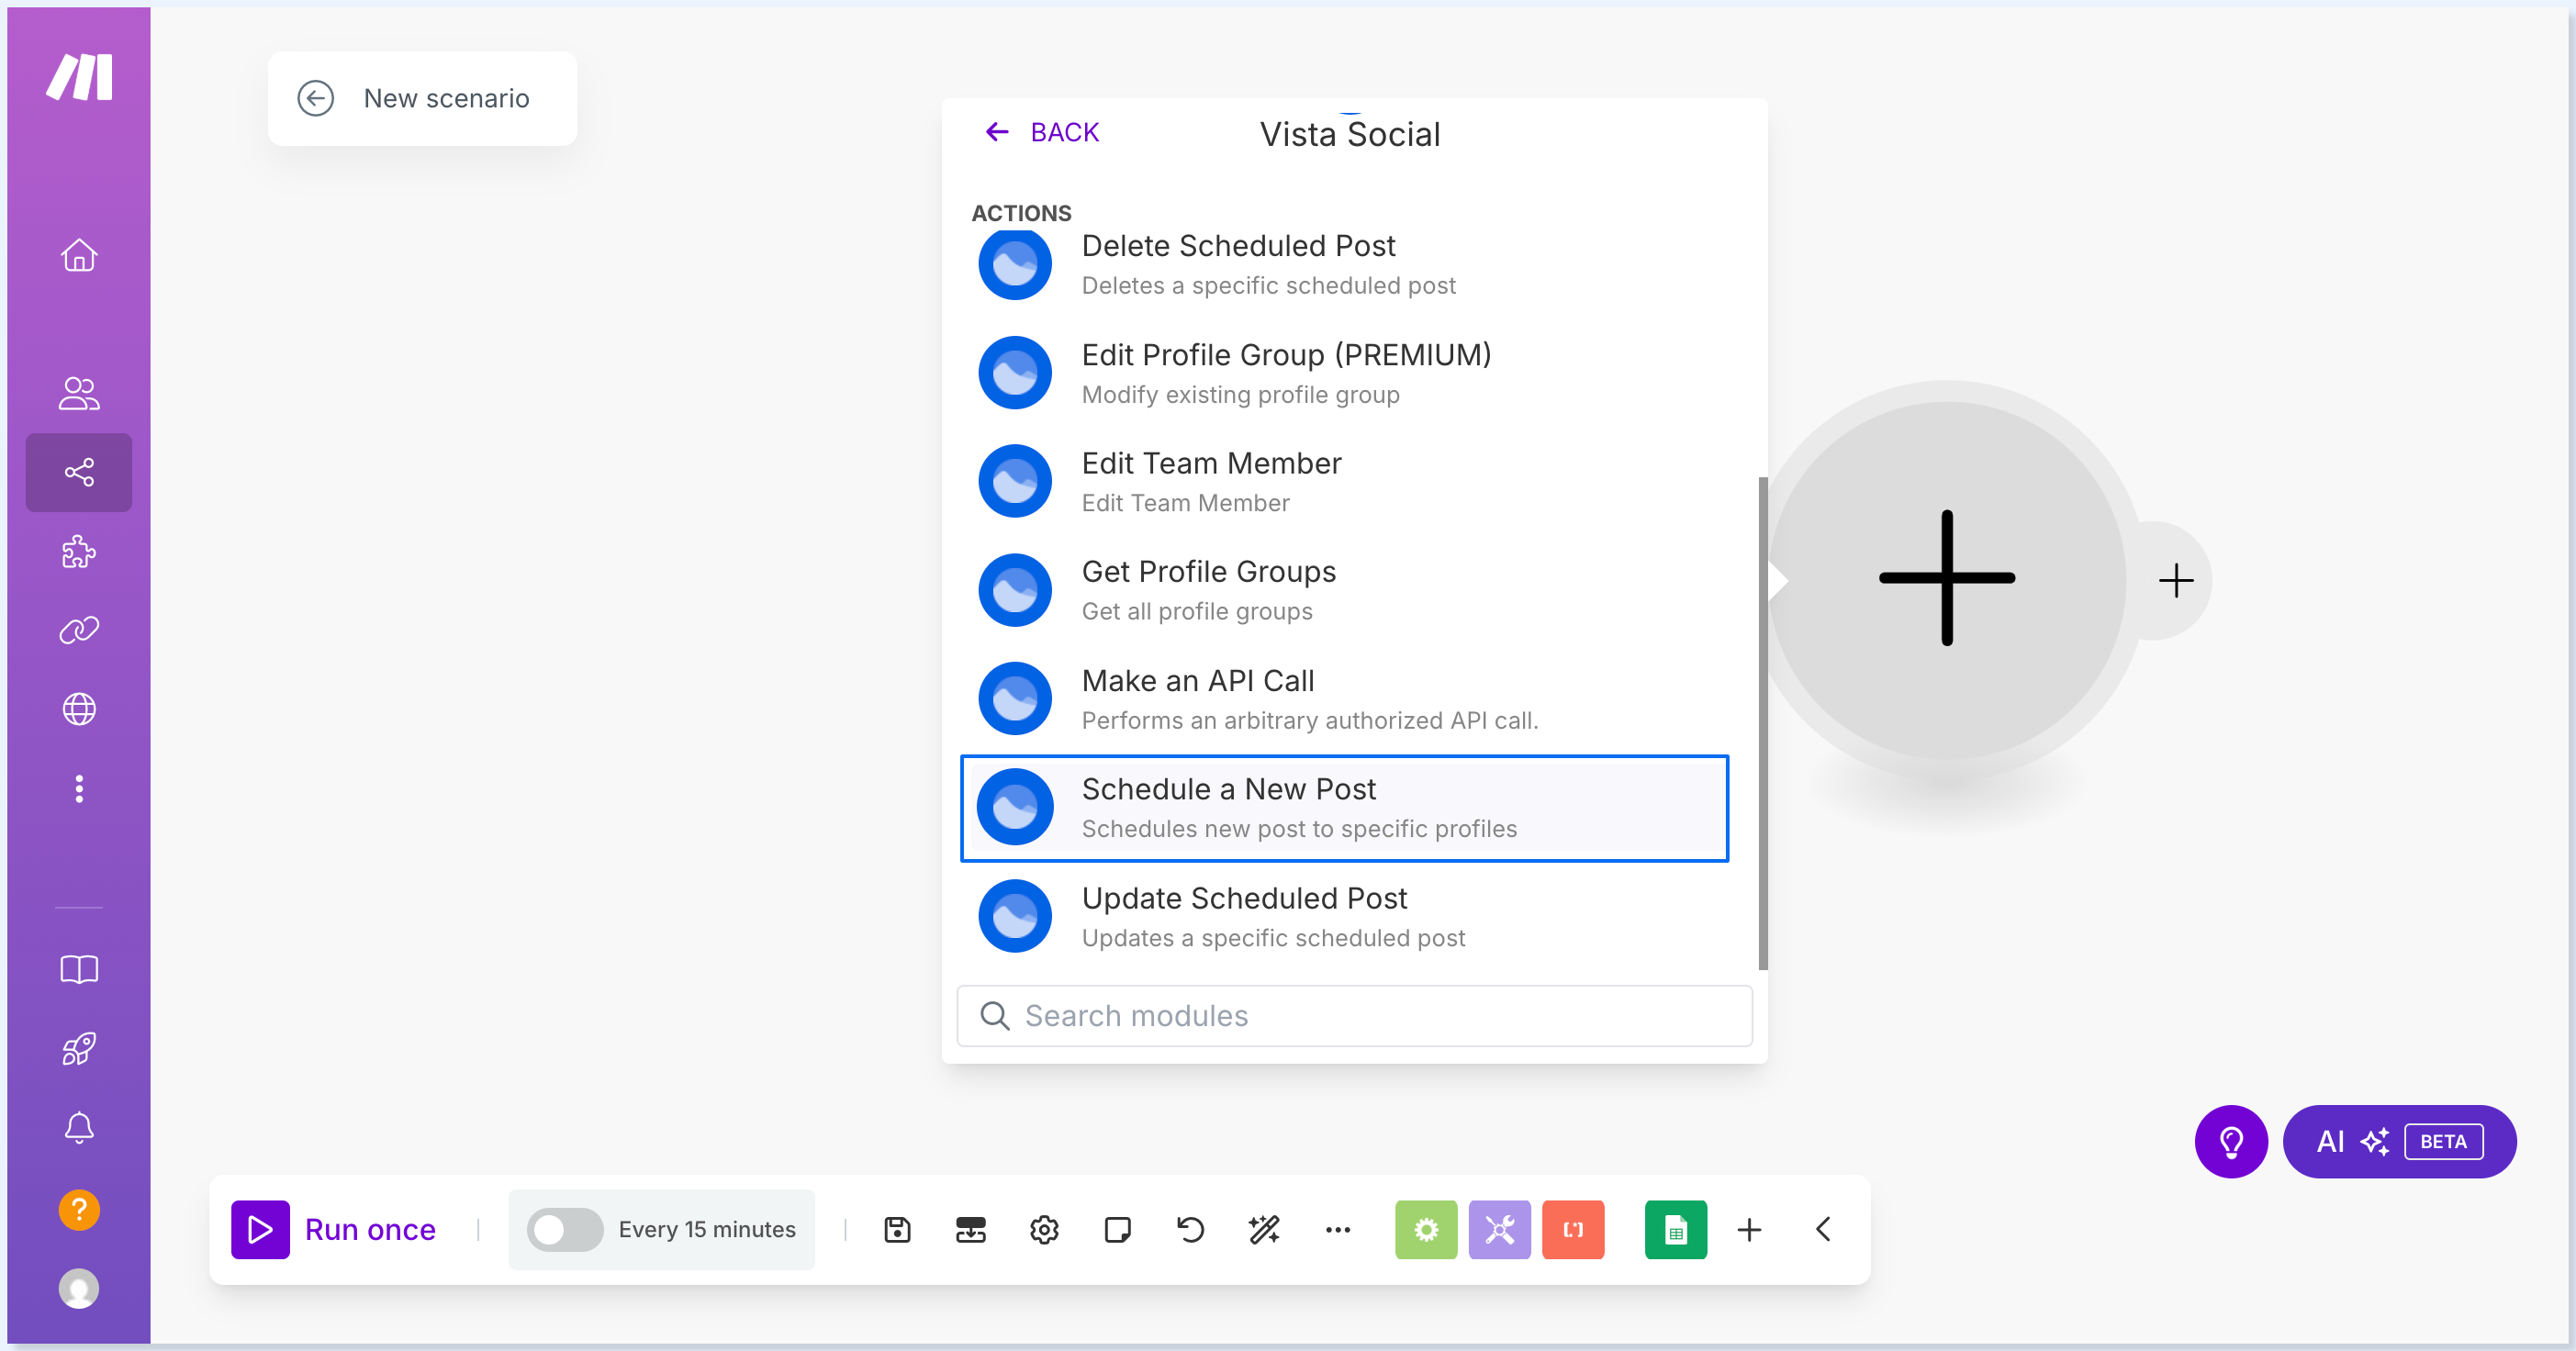Click the New scenario title

tap(446, 98)
